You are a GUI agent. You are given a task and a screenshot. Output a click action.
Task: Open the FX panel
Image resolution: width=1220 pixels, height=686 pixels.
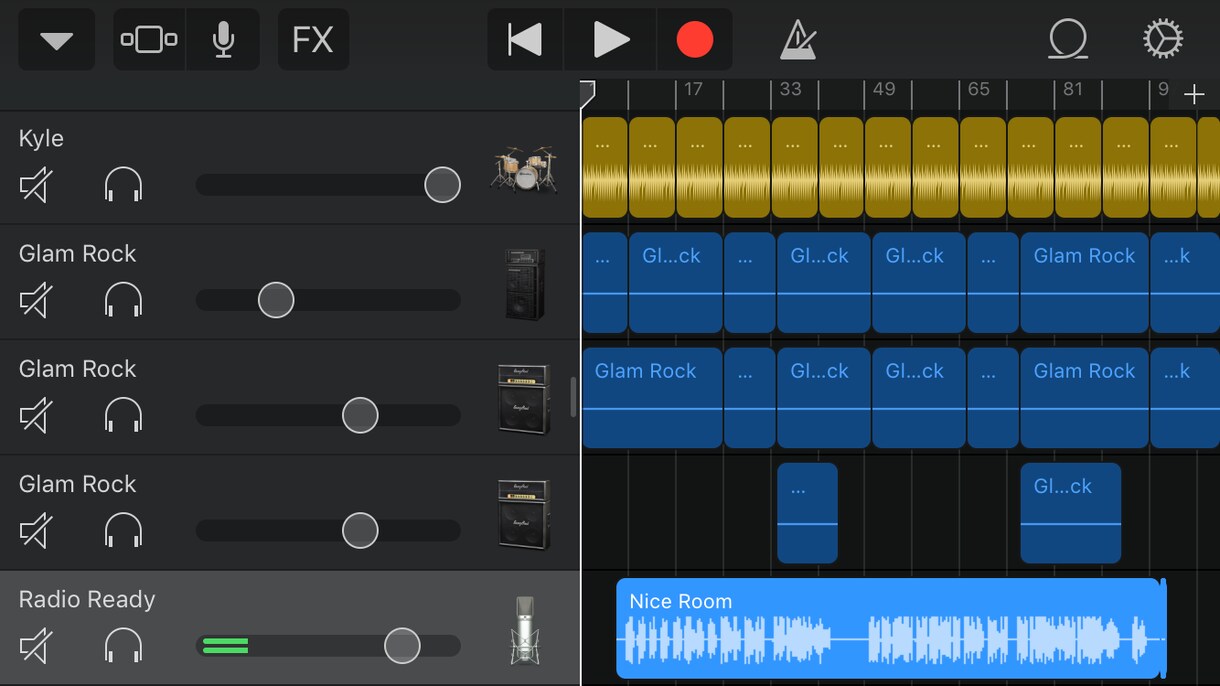pos(313,40)
